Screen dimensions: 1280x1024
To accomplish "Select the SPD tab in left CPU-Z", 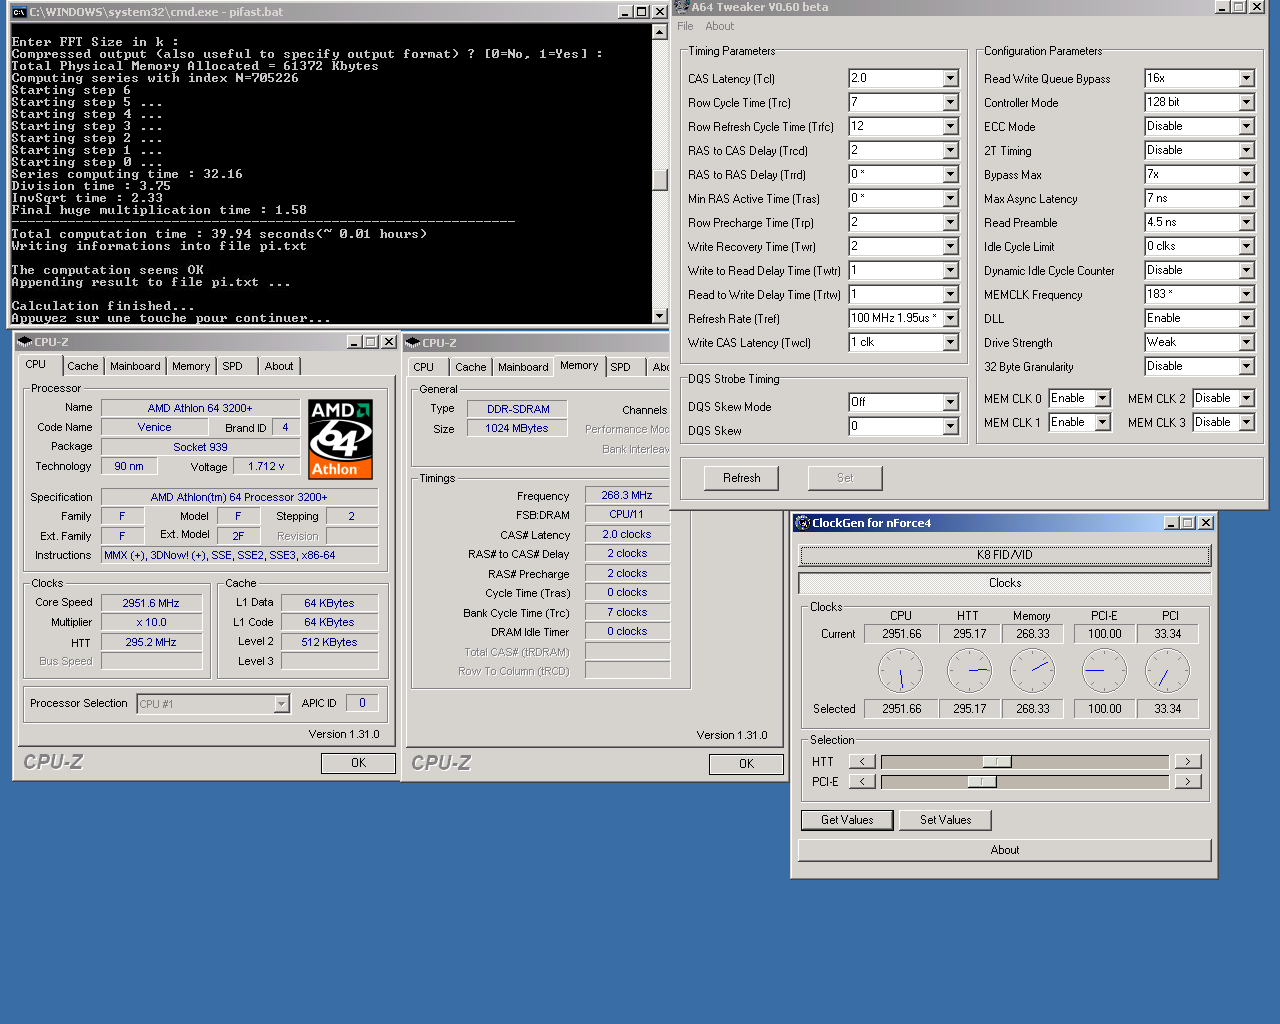I will coord(232,366).
